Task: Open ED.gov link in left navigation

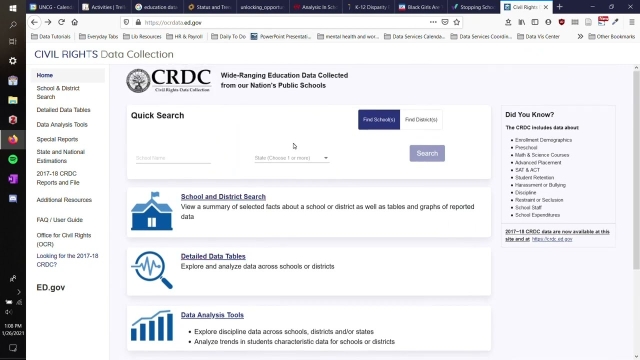Action: pos(51,287)
